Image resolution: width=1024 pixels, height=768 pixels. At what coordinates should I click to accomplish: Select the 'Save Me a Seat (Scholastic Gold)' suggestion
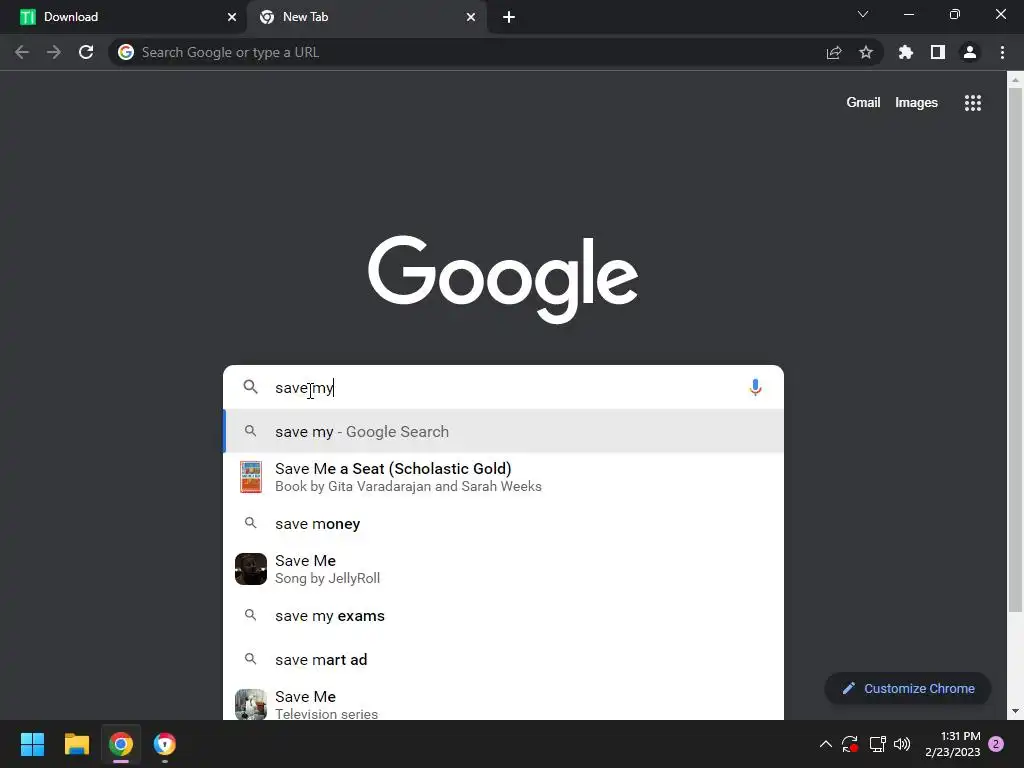[x=503, y=477]
